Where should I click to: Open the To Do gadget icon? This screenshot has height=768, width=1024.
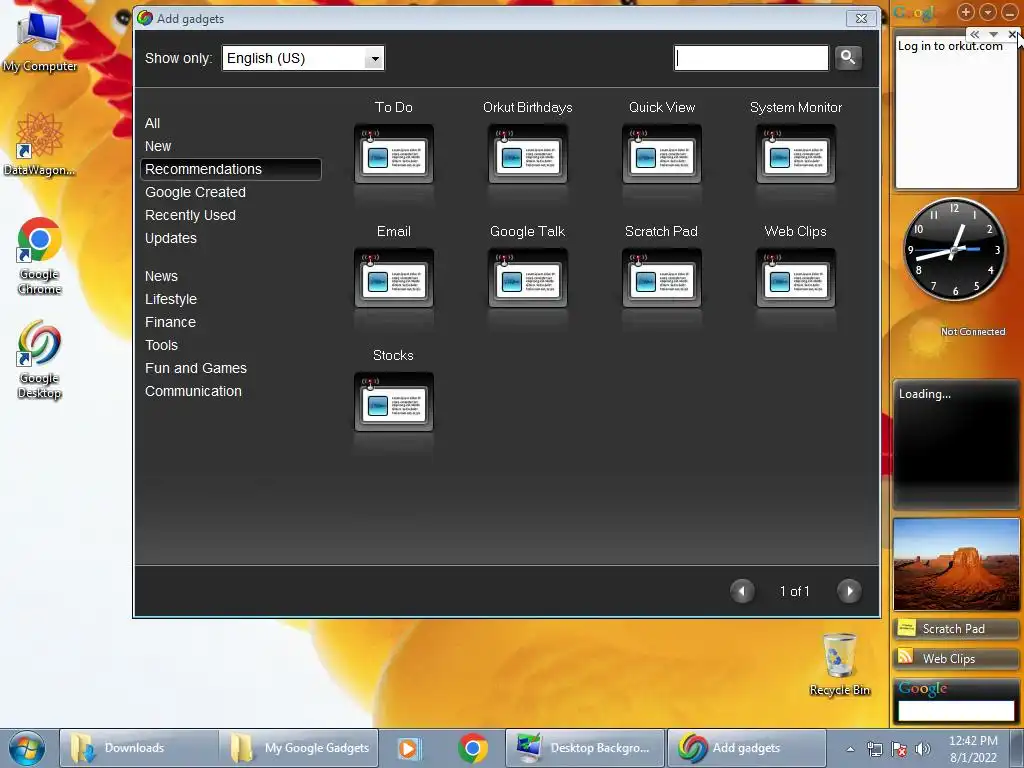click(394, 154)
